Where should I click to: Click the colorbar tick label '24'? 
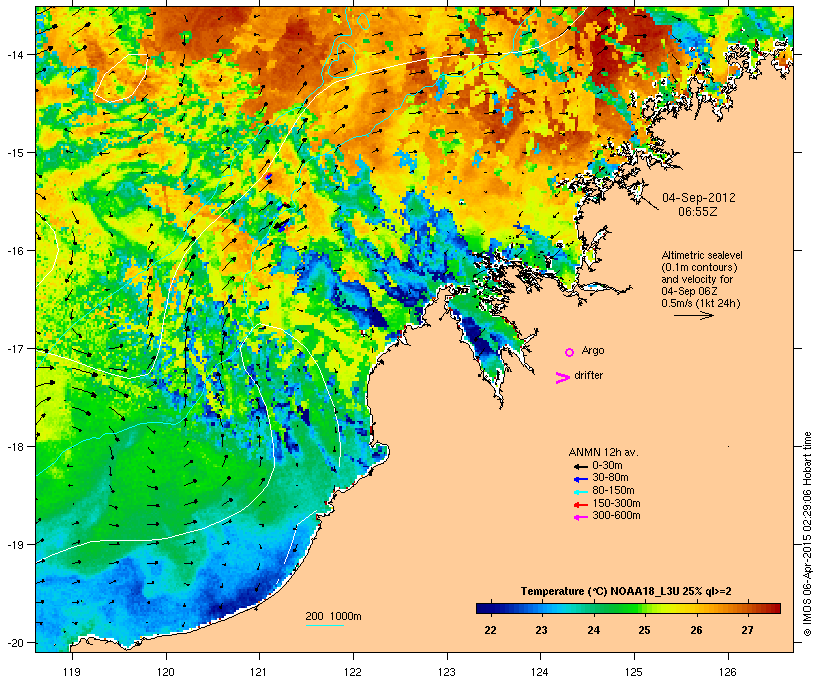[x=593, y=630]
